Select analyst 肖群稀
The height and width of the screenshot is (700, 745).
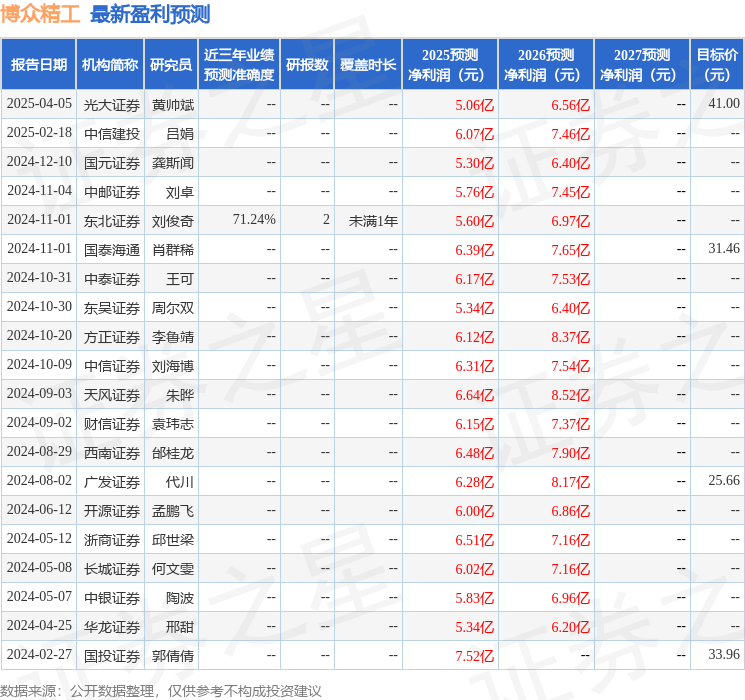[173, 250]
